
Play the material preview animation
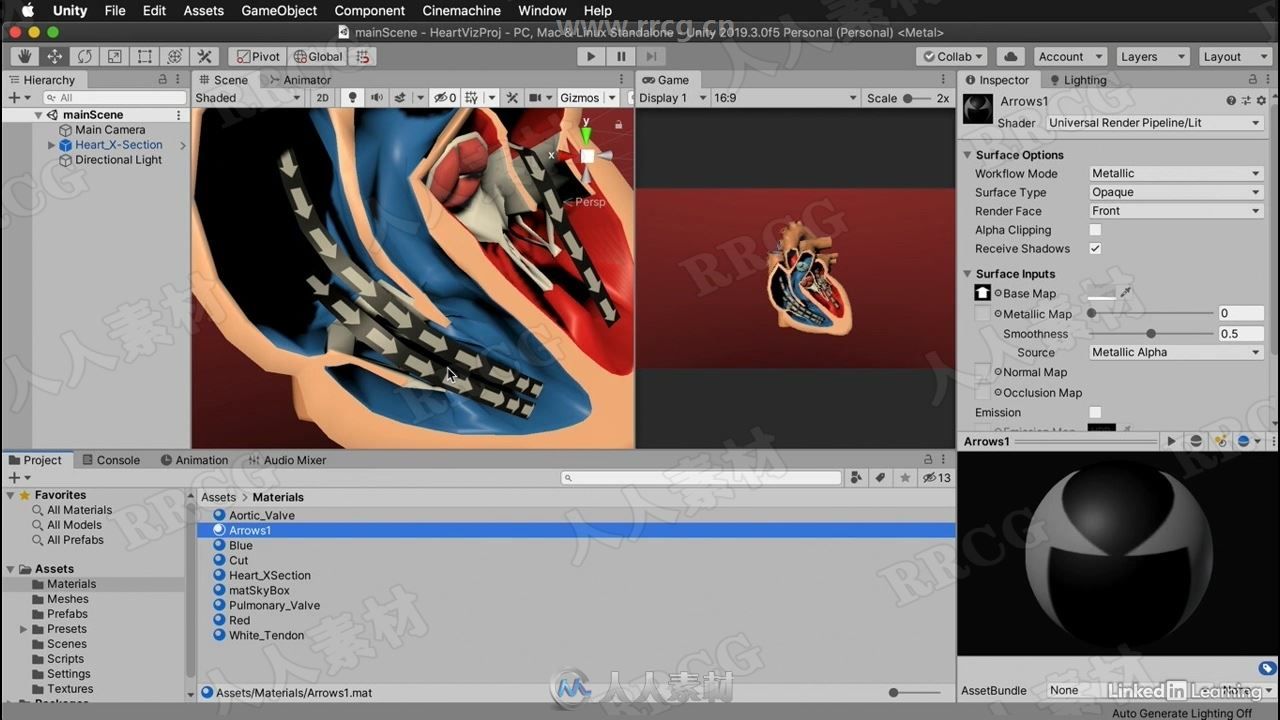pyautogui.click(x=1171, y=441)
